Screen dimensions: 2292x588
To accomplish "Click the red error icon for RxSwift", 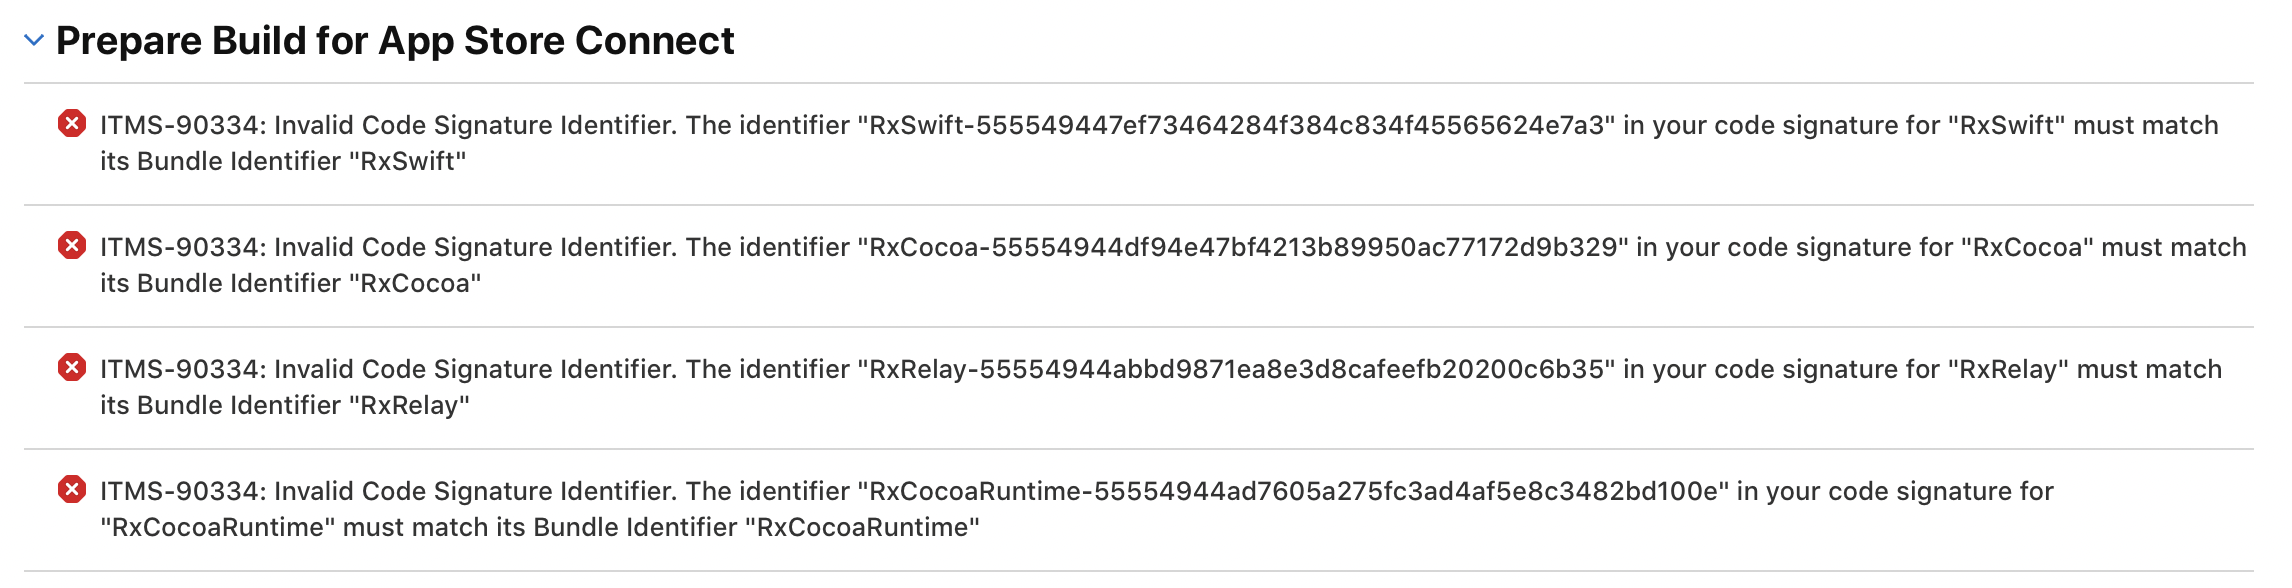I will 72,124.
